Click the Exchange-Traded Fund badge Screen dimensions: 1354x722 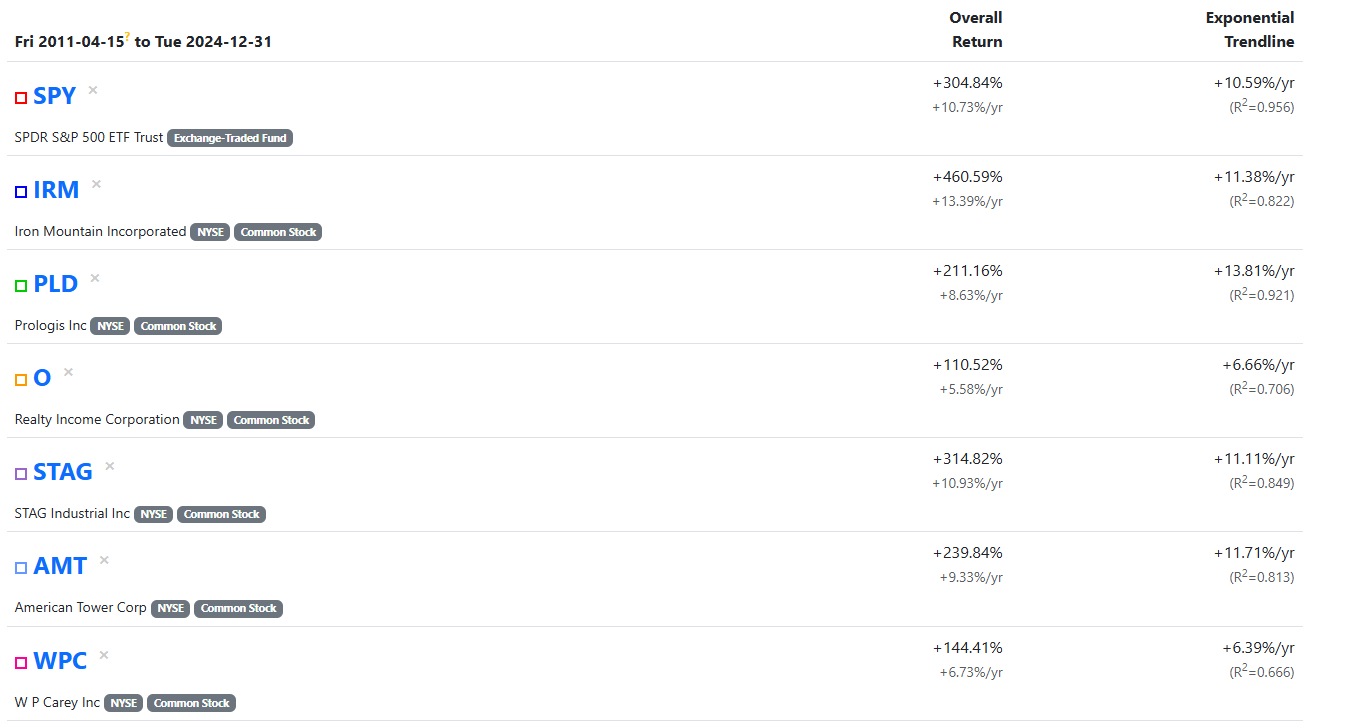coord(230,138)
